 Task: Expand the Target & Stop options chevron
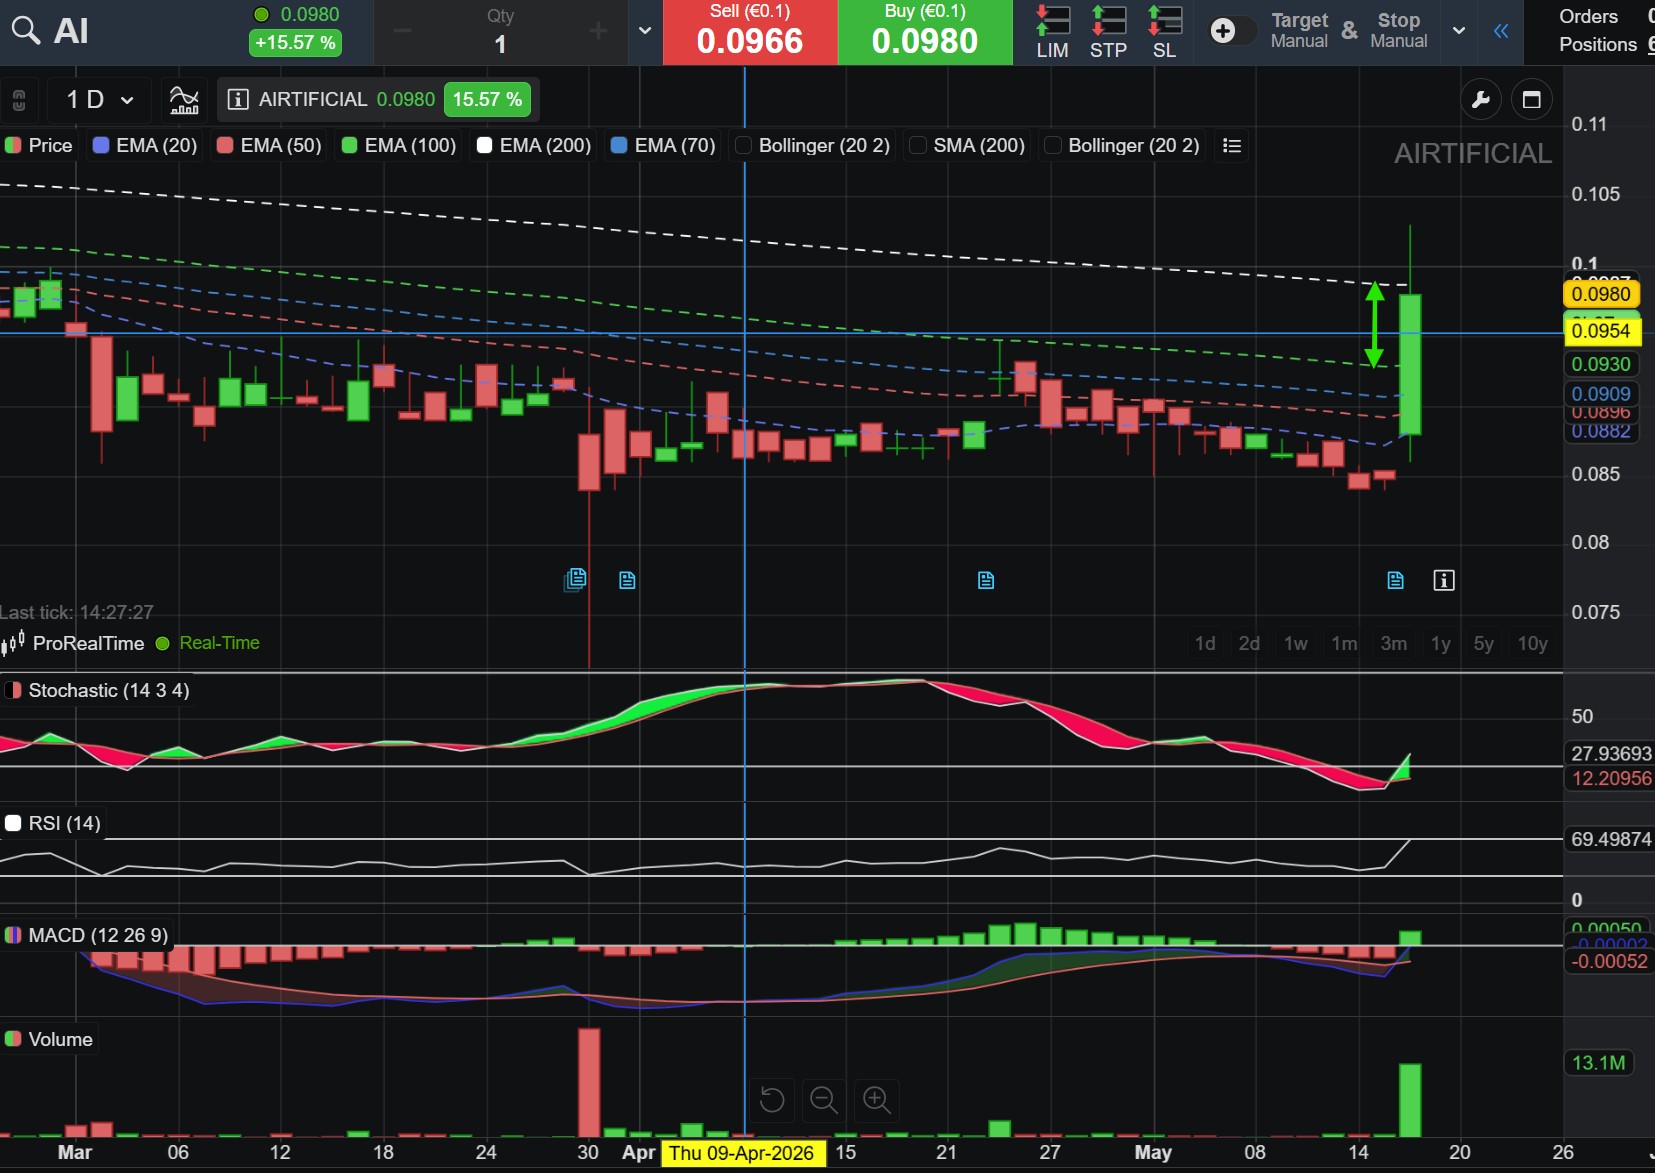point(1459,31)
